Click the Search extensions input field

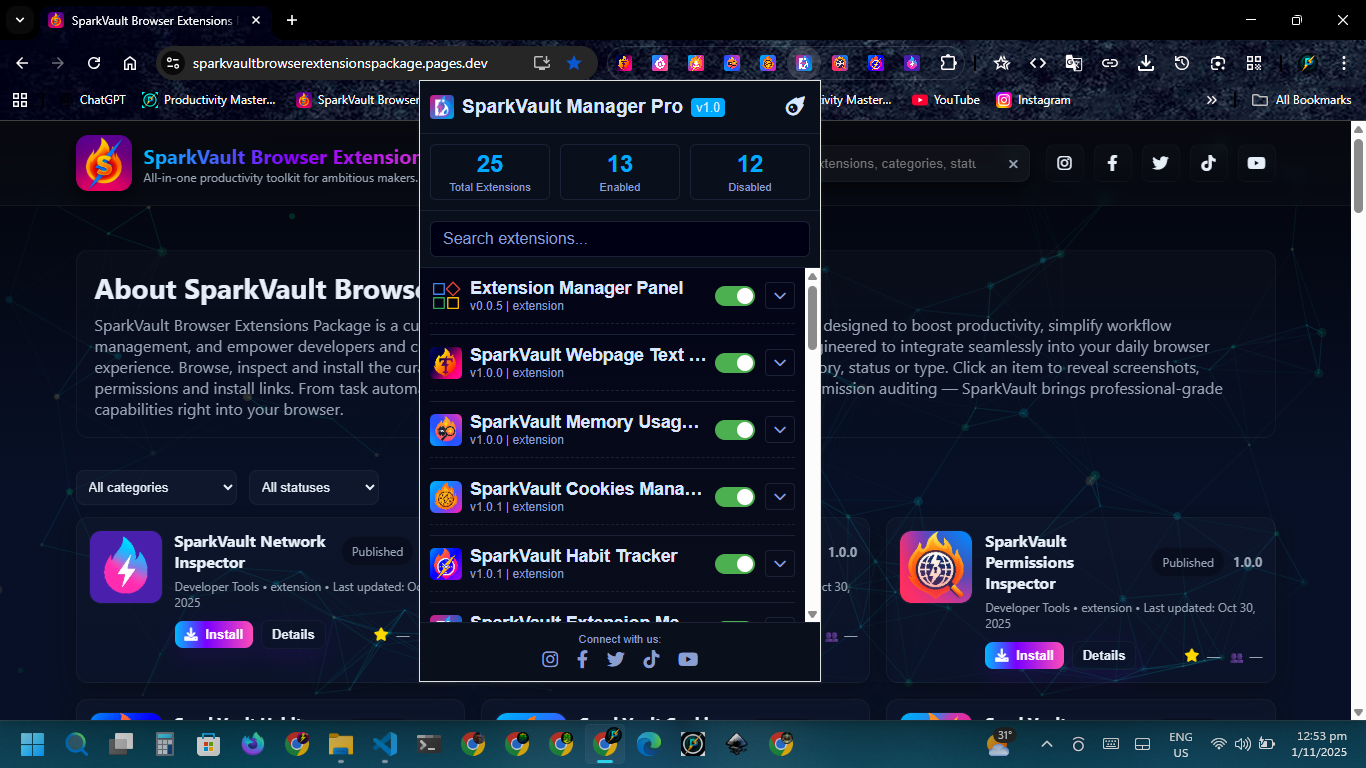619,239
